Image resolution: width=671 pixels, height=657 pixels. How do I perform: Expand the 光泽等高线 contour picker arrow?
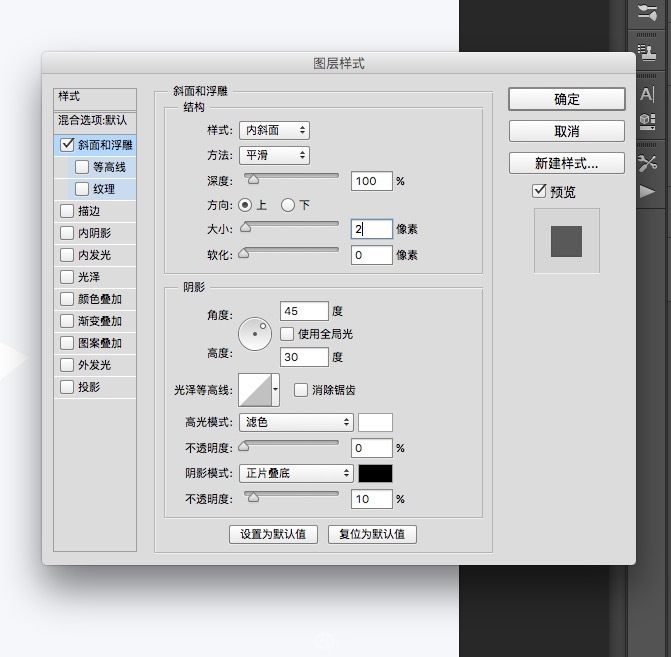click(x=276, y=389)
